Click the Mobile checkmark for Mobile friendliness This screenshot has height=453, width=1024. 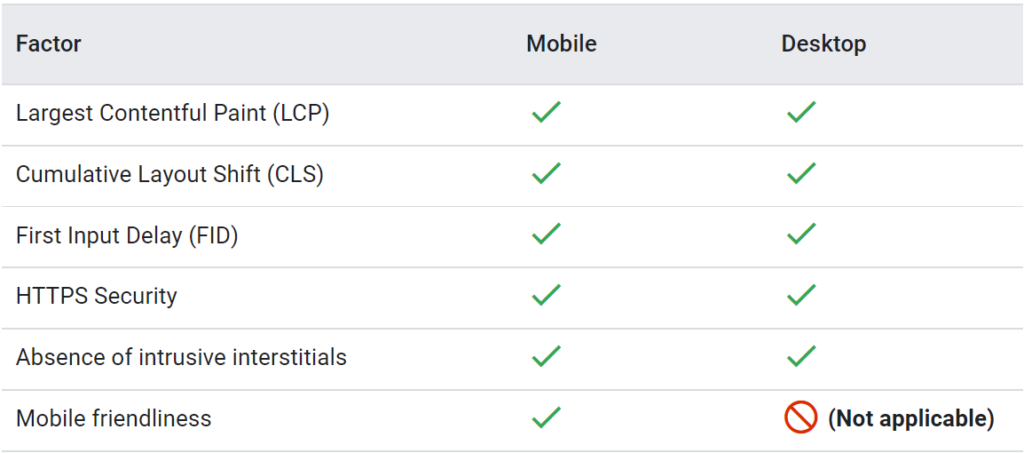coord(546,418)
